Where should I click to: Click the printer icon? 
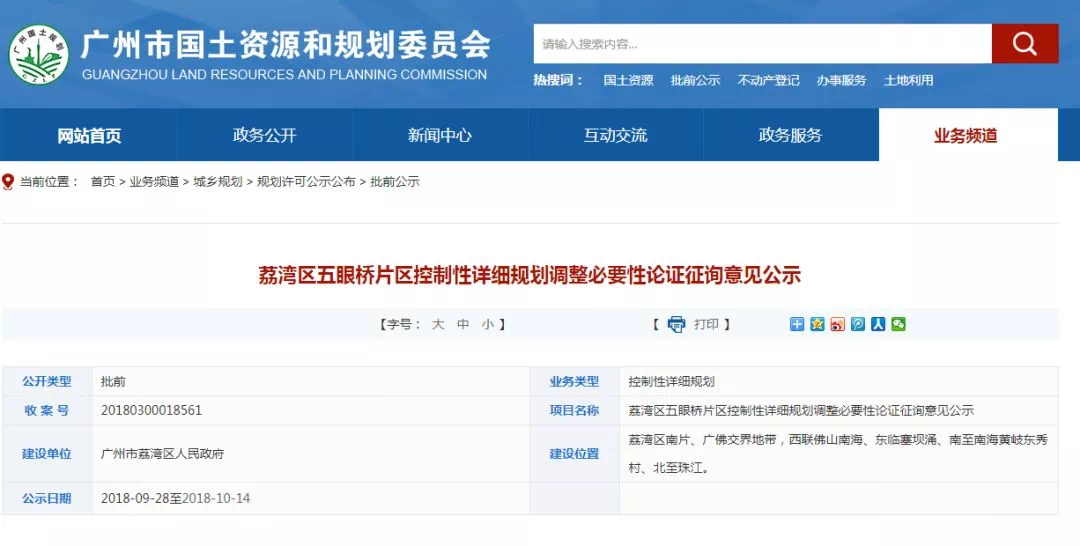(676, 324)
